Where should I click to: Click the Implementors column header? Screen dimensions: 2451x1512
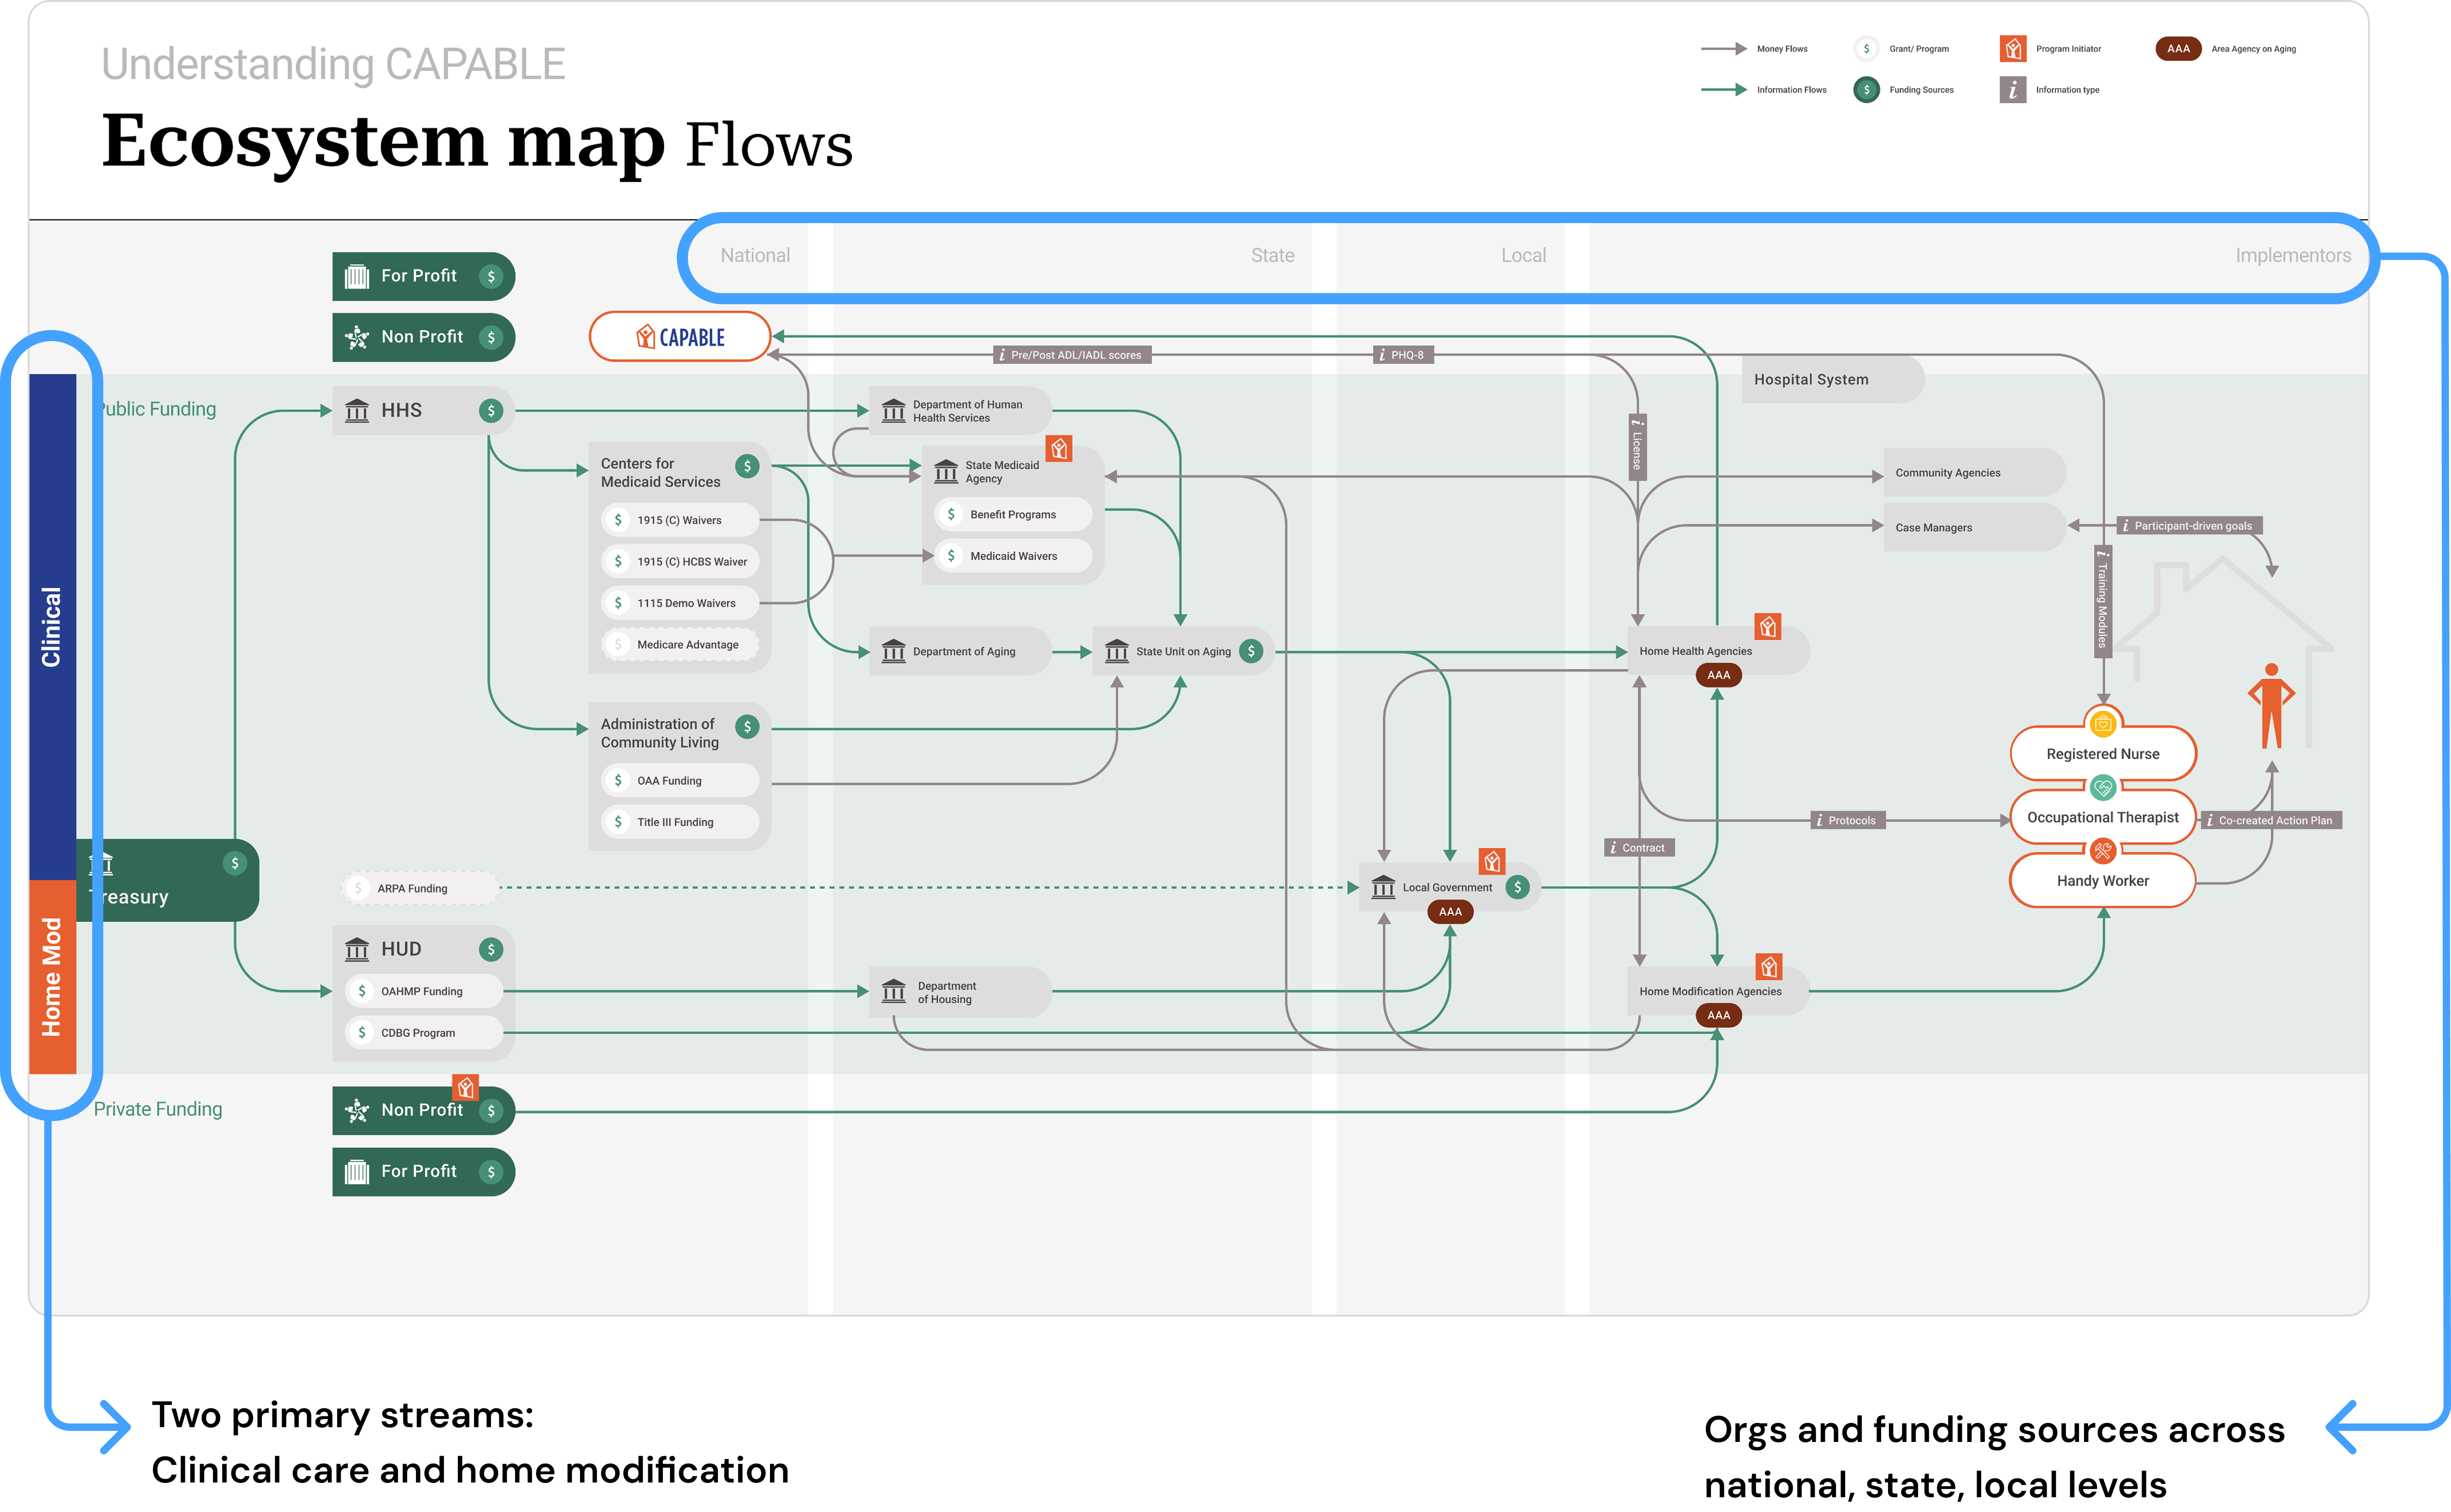click(2293, 256)
